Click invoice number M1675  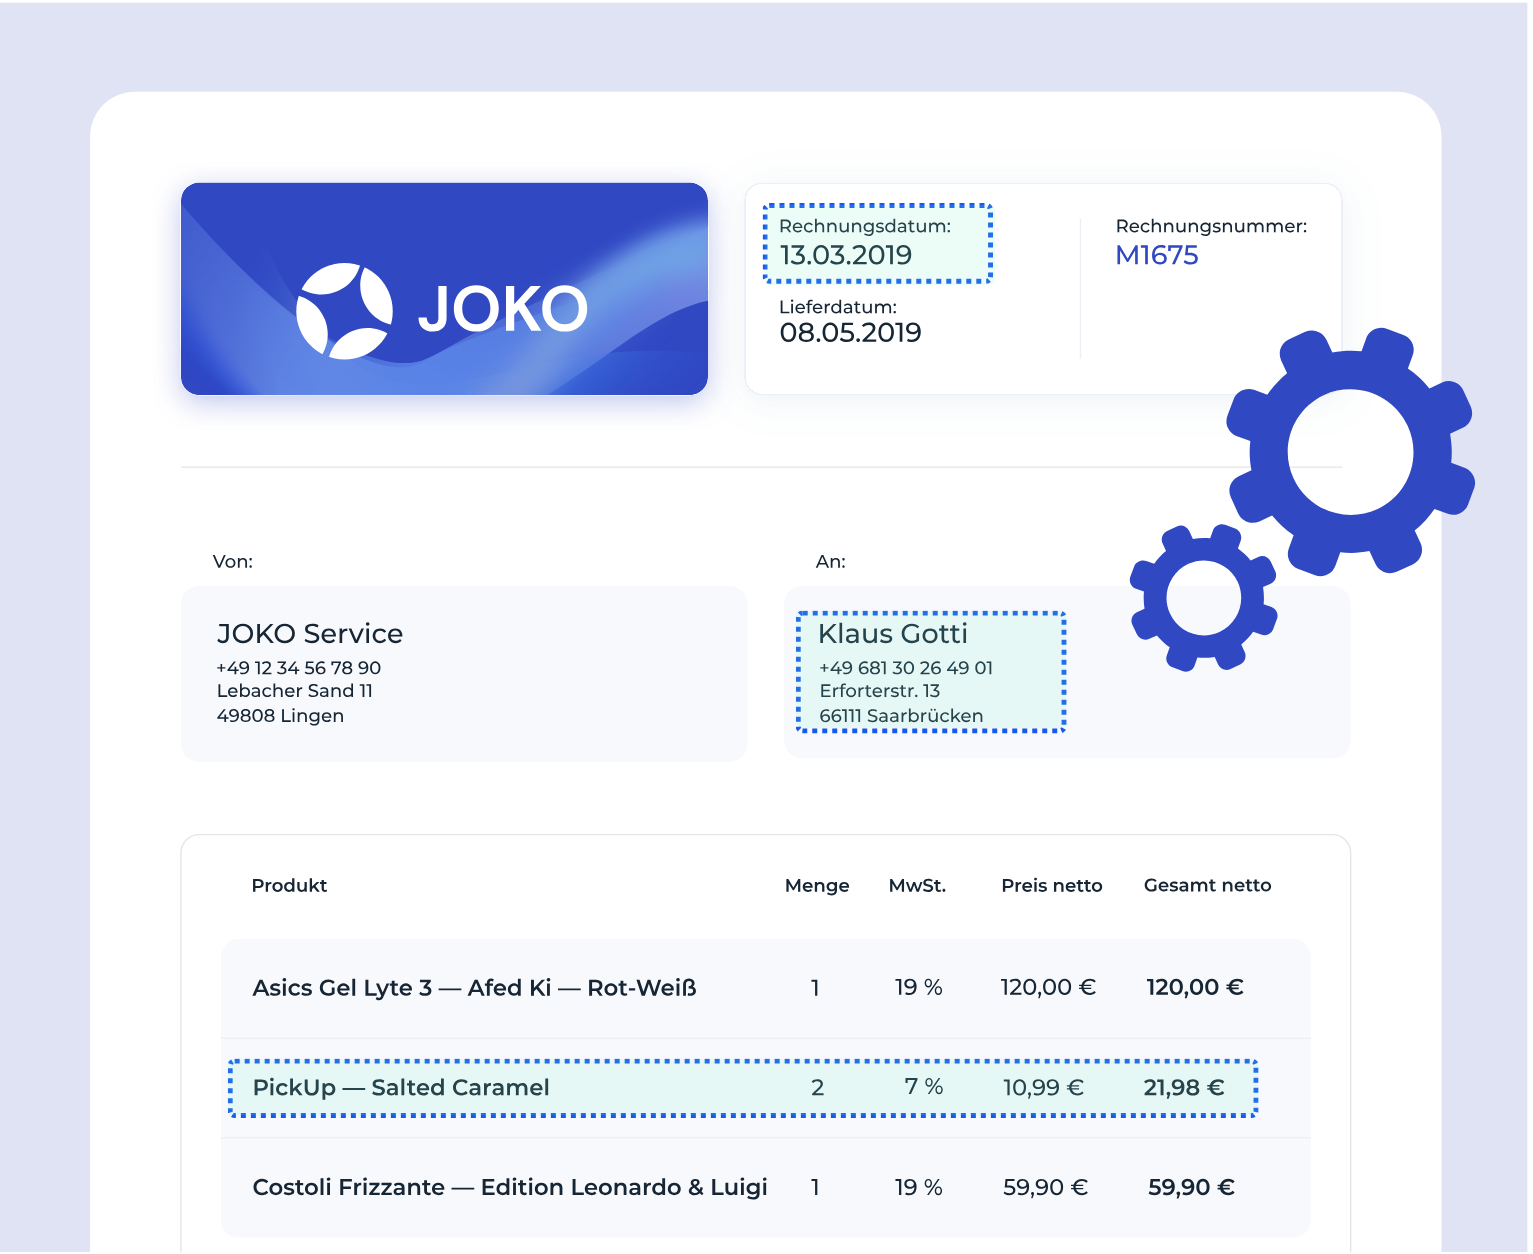pos(1157,255)
